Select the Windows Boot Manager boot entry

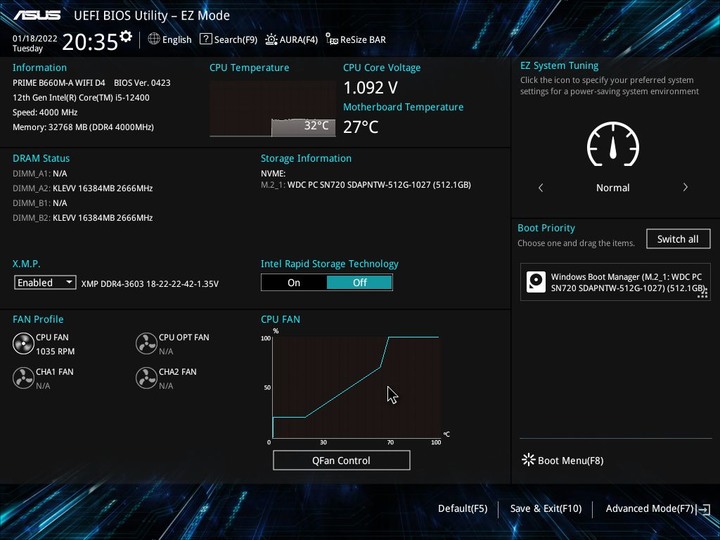(x=615, y=282)
